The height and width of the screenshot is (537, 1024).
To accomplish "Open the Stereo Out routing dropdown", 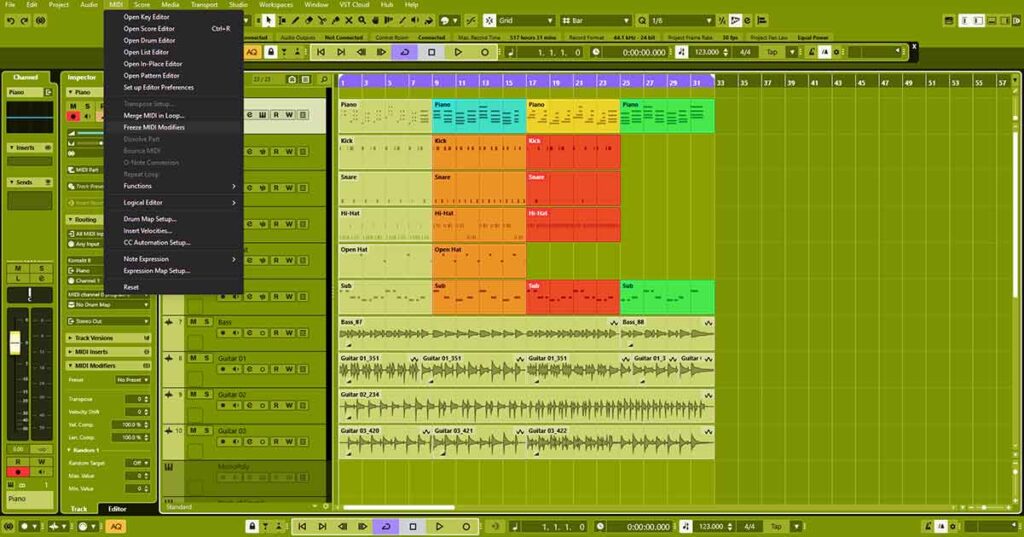I will tap(108, 321).
